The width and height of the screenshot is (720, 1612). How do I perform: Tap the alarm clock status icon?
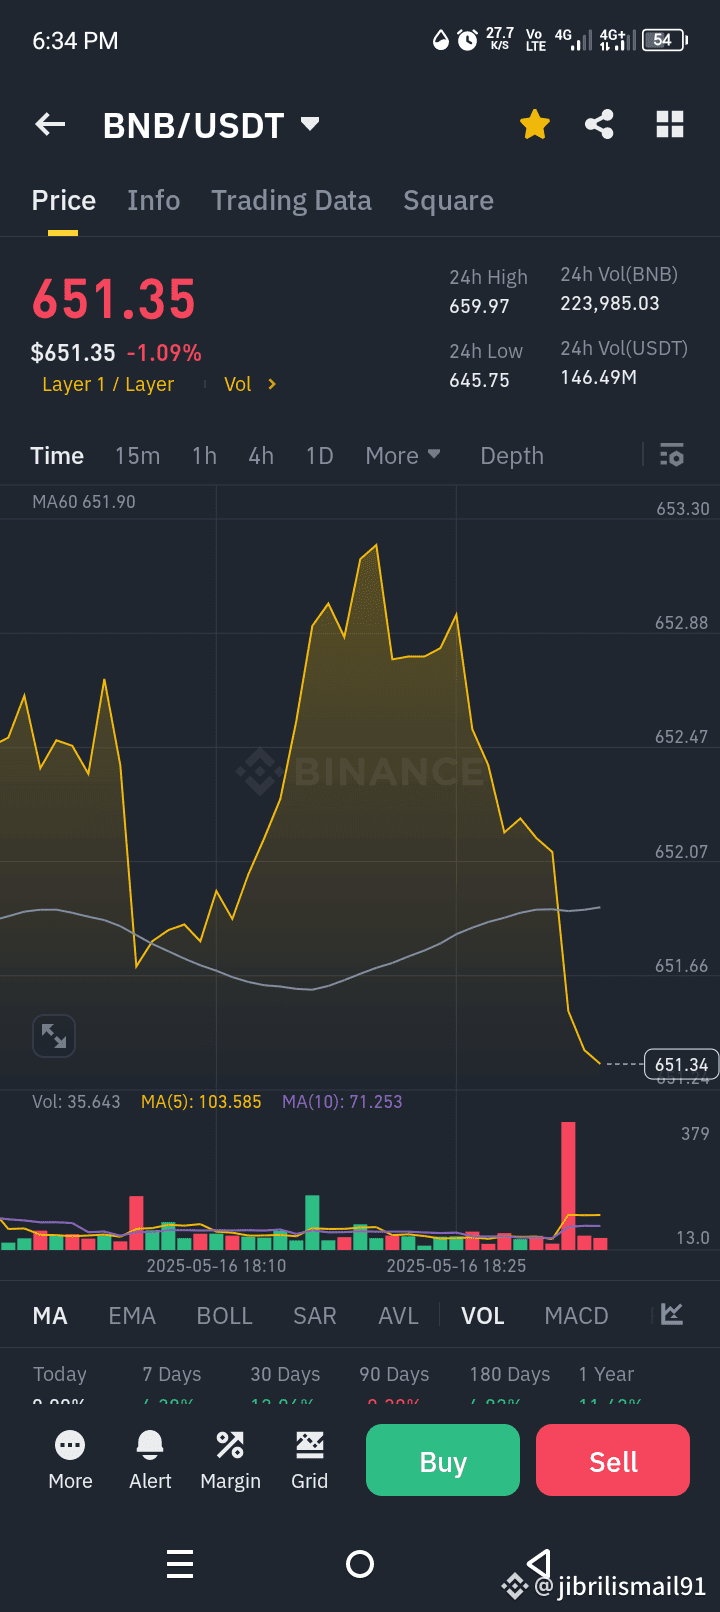tap(467, 40)
